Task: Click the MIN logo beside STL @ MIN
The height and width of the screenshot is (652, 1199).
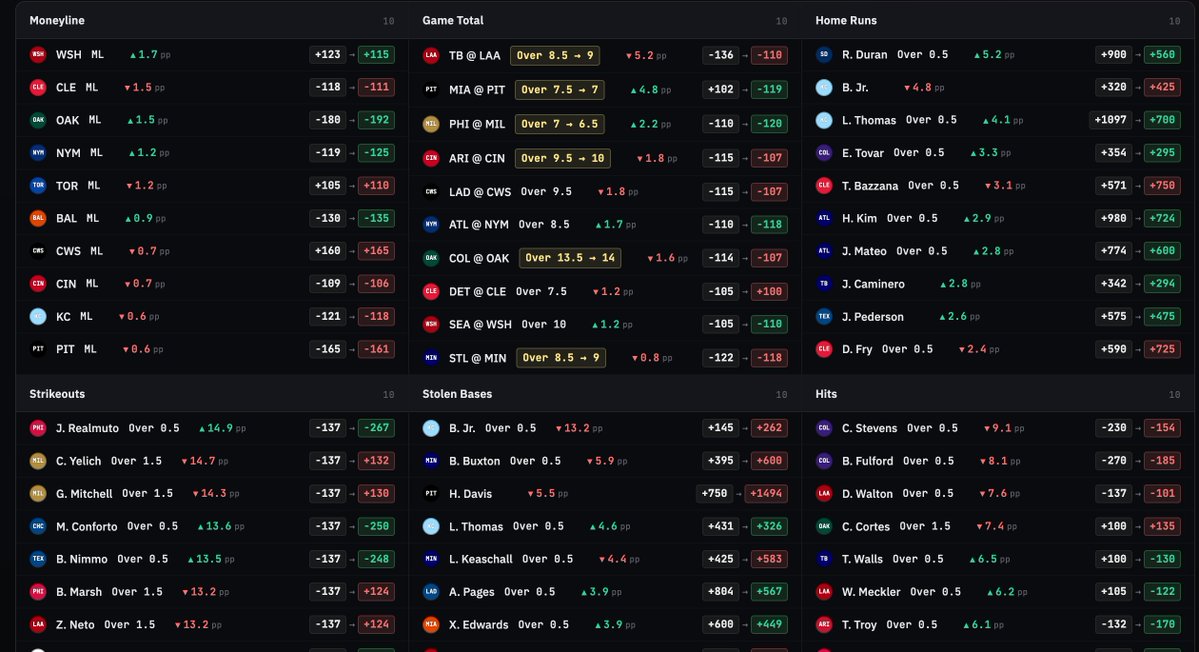Action: (431, 358)
